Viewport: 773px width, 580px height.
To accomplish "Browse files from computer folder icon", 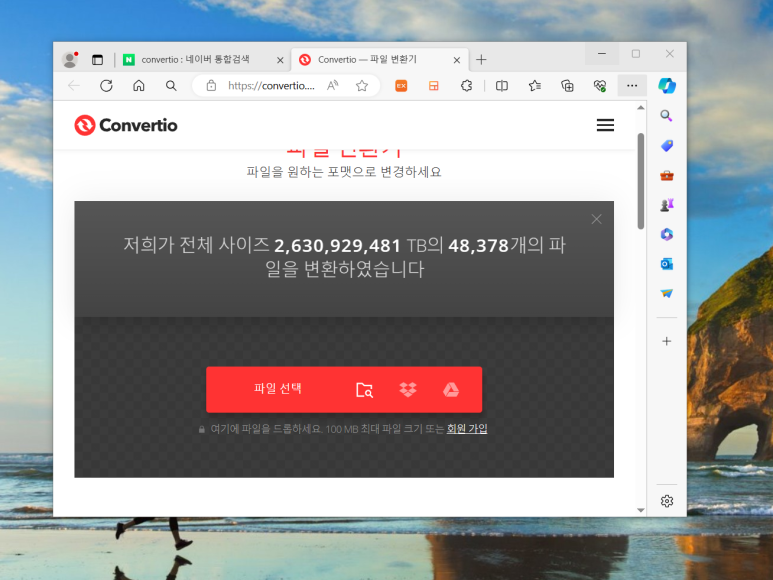I will [x=364, y=390].
